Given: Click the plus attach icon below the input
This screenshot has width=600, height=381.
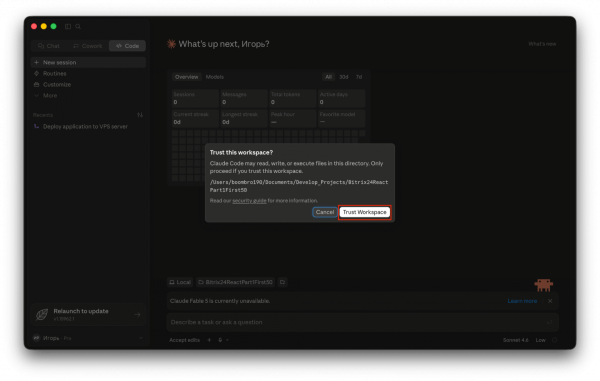Looking at the screenshot, I should [x=209, y=340].
